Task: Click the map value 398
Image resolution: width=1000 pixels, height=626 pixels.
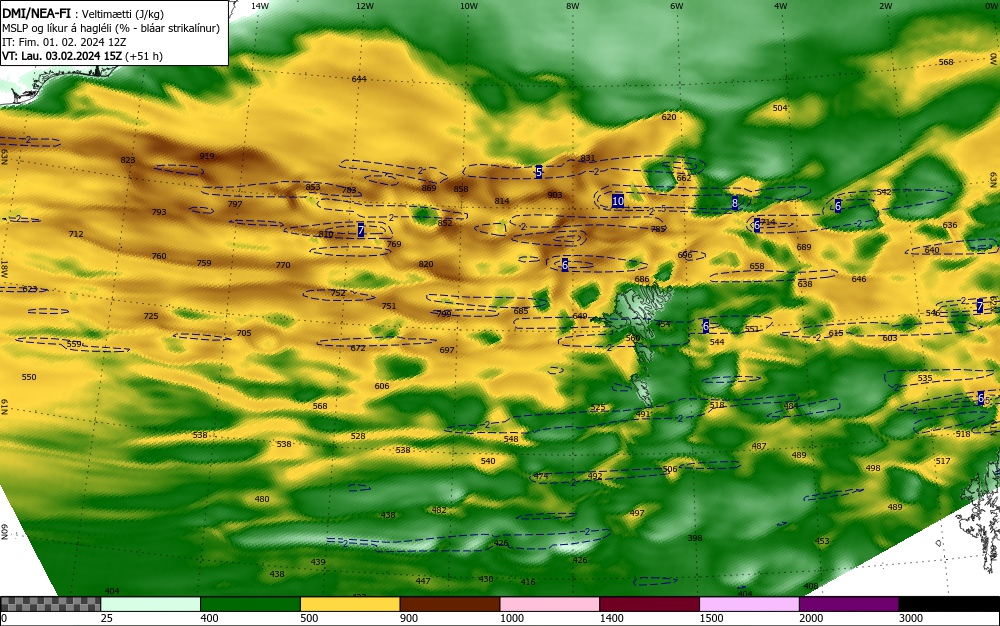Action: tap(695, 538)
